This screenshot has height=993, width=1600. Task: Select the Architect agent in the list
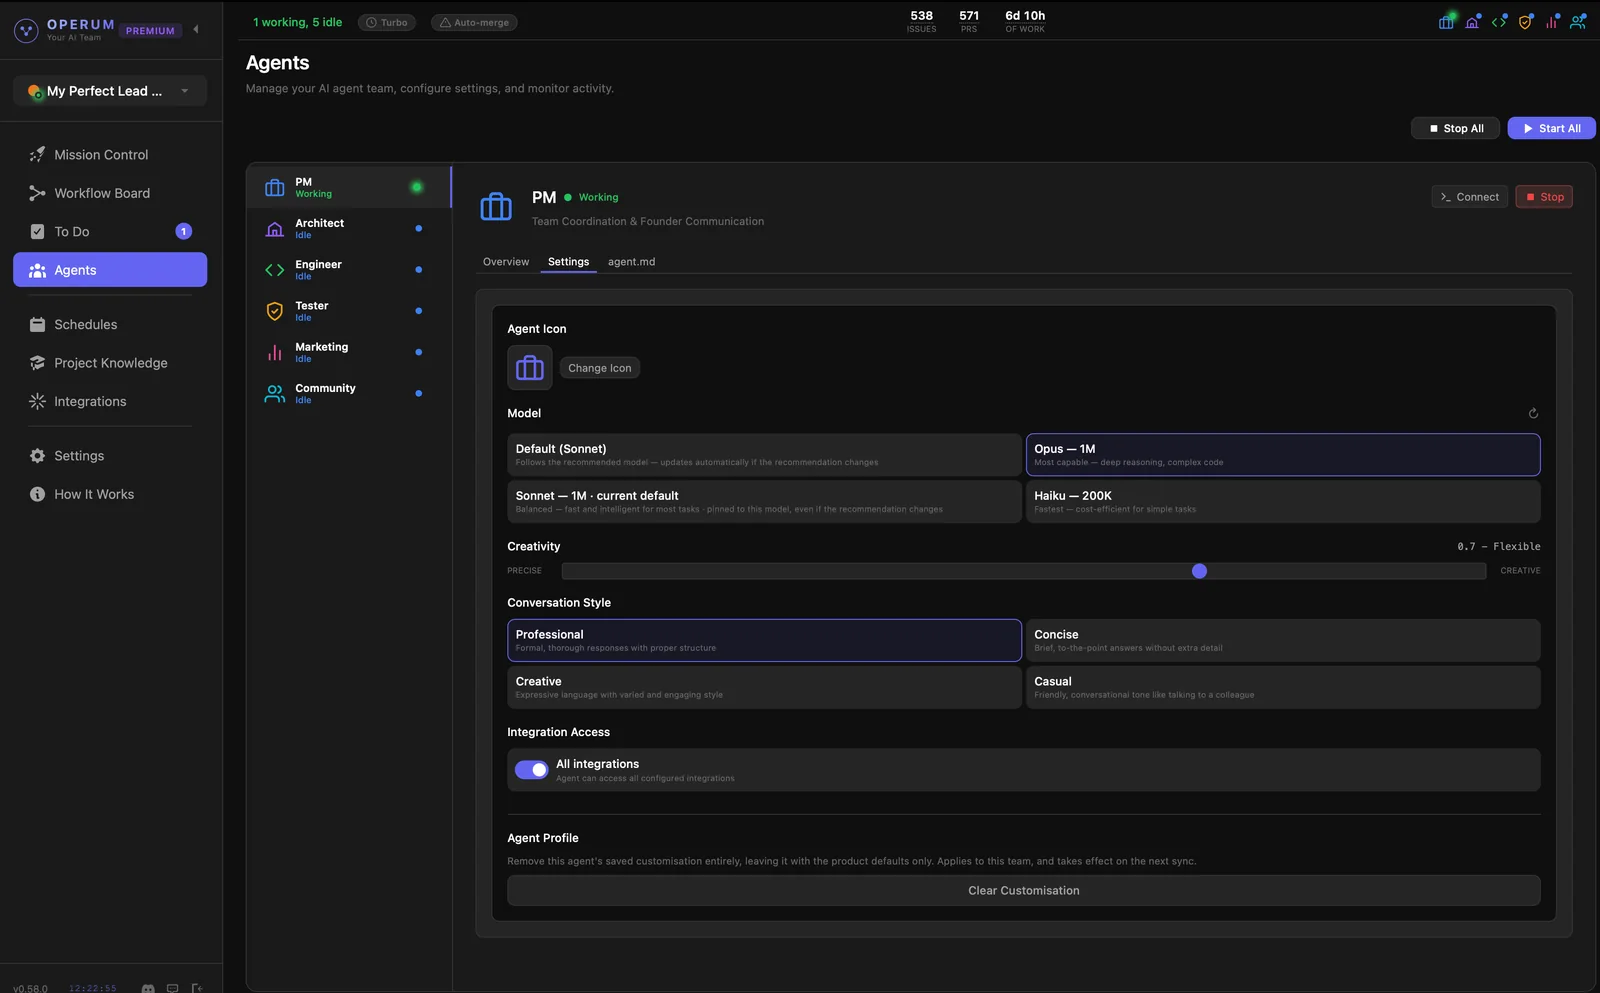pyautogui.click(x=348, y=229)
